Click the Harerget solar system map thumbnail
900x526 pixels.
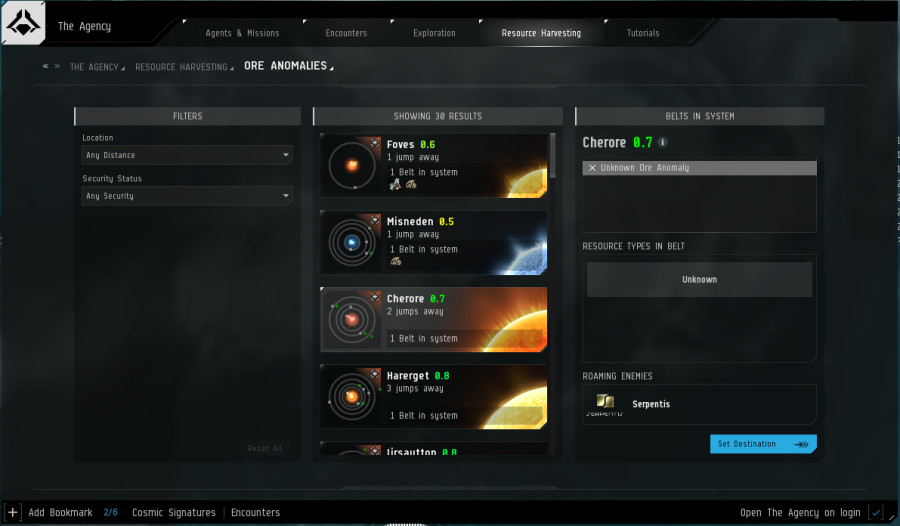coord(352,396)
